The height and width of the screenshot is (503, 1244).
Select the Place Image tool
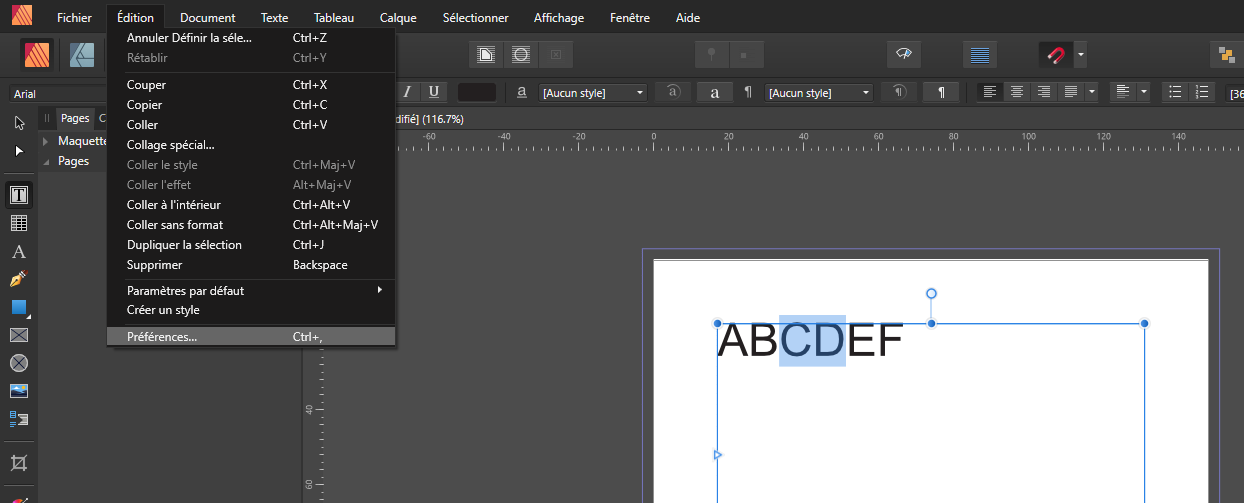19,390
